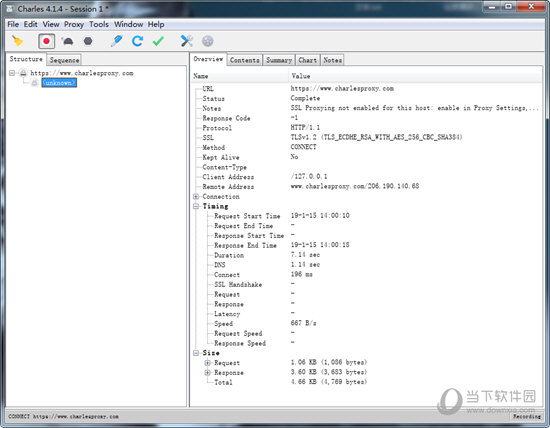The image size is (550, 428).
Task: Open the Tools menu
Action: (x=99, y=24)
